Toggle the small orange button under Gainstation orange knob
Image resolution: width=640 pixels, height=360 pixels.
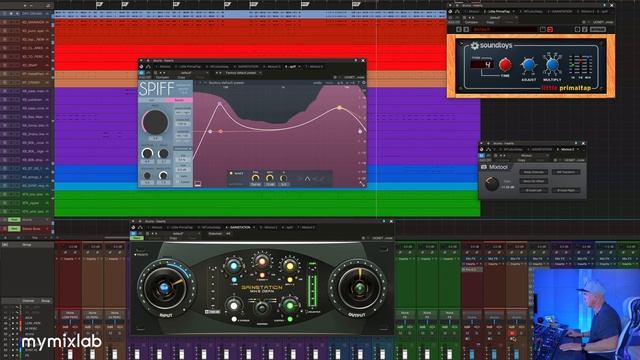point(262,276)
